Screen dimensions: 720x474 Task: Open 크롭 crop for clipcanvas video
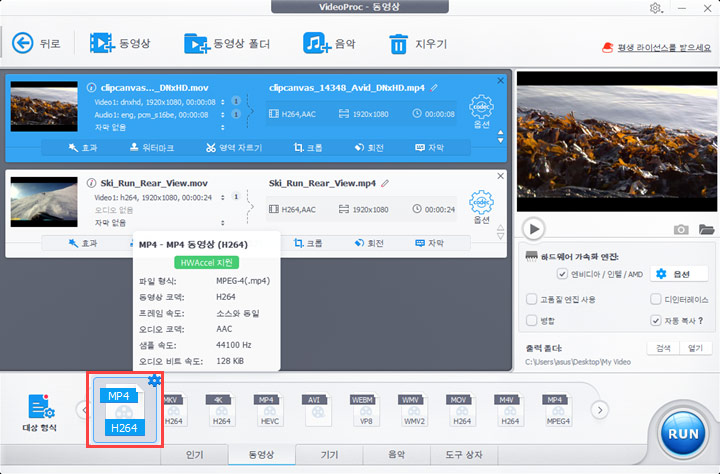tap(308, 147)
